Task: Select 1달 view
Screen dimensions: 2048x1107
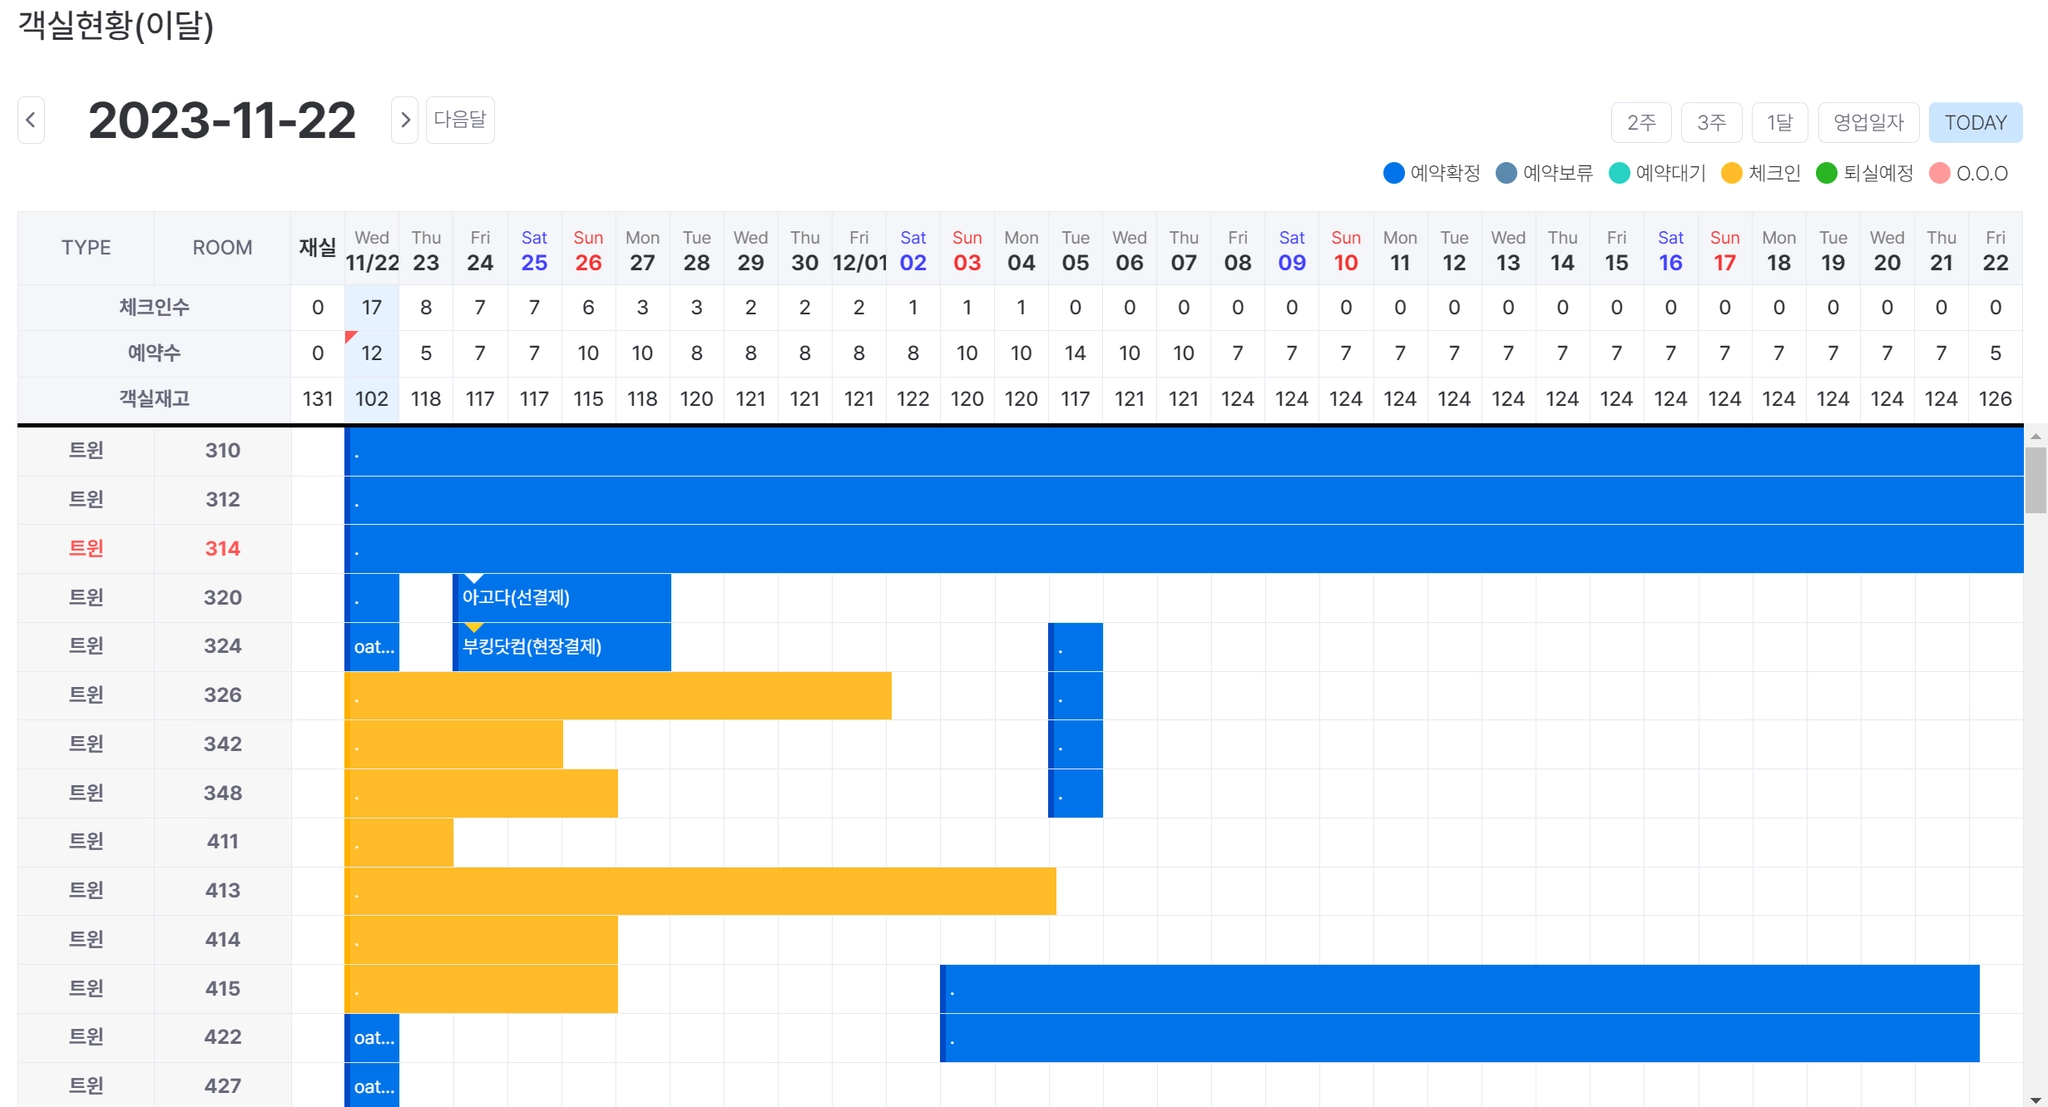Action: 1779,122
